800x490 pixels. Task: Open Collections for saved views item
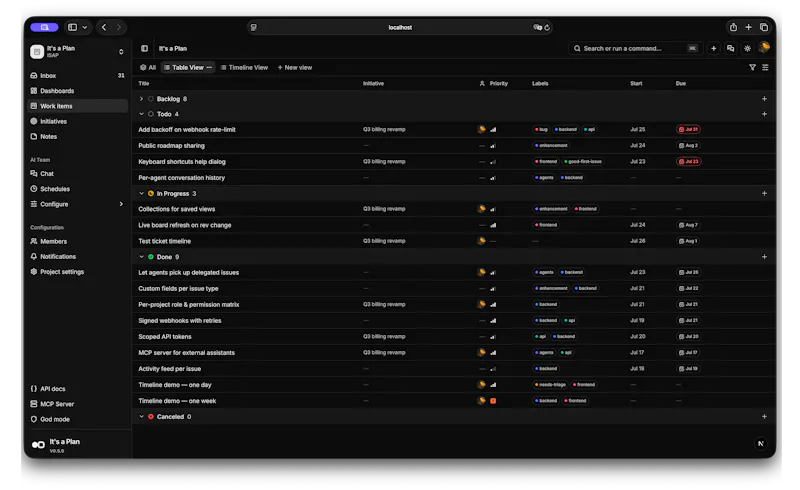[x=177, y=209]
